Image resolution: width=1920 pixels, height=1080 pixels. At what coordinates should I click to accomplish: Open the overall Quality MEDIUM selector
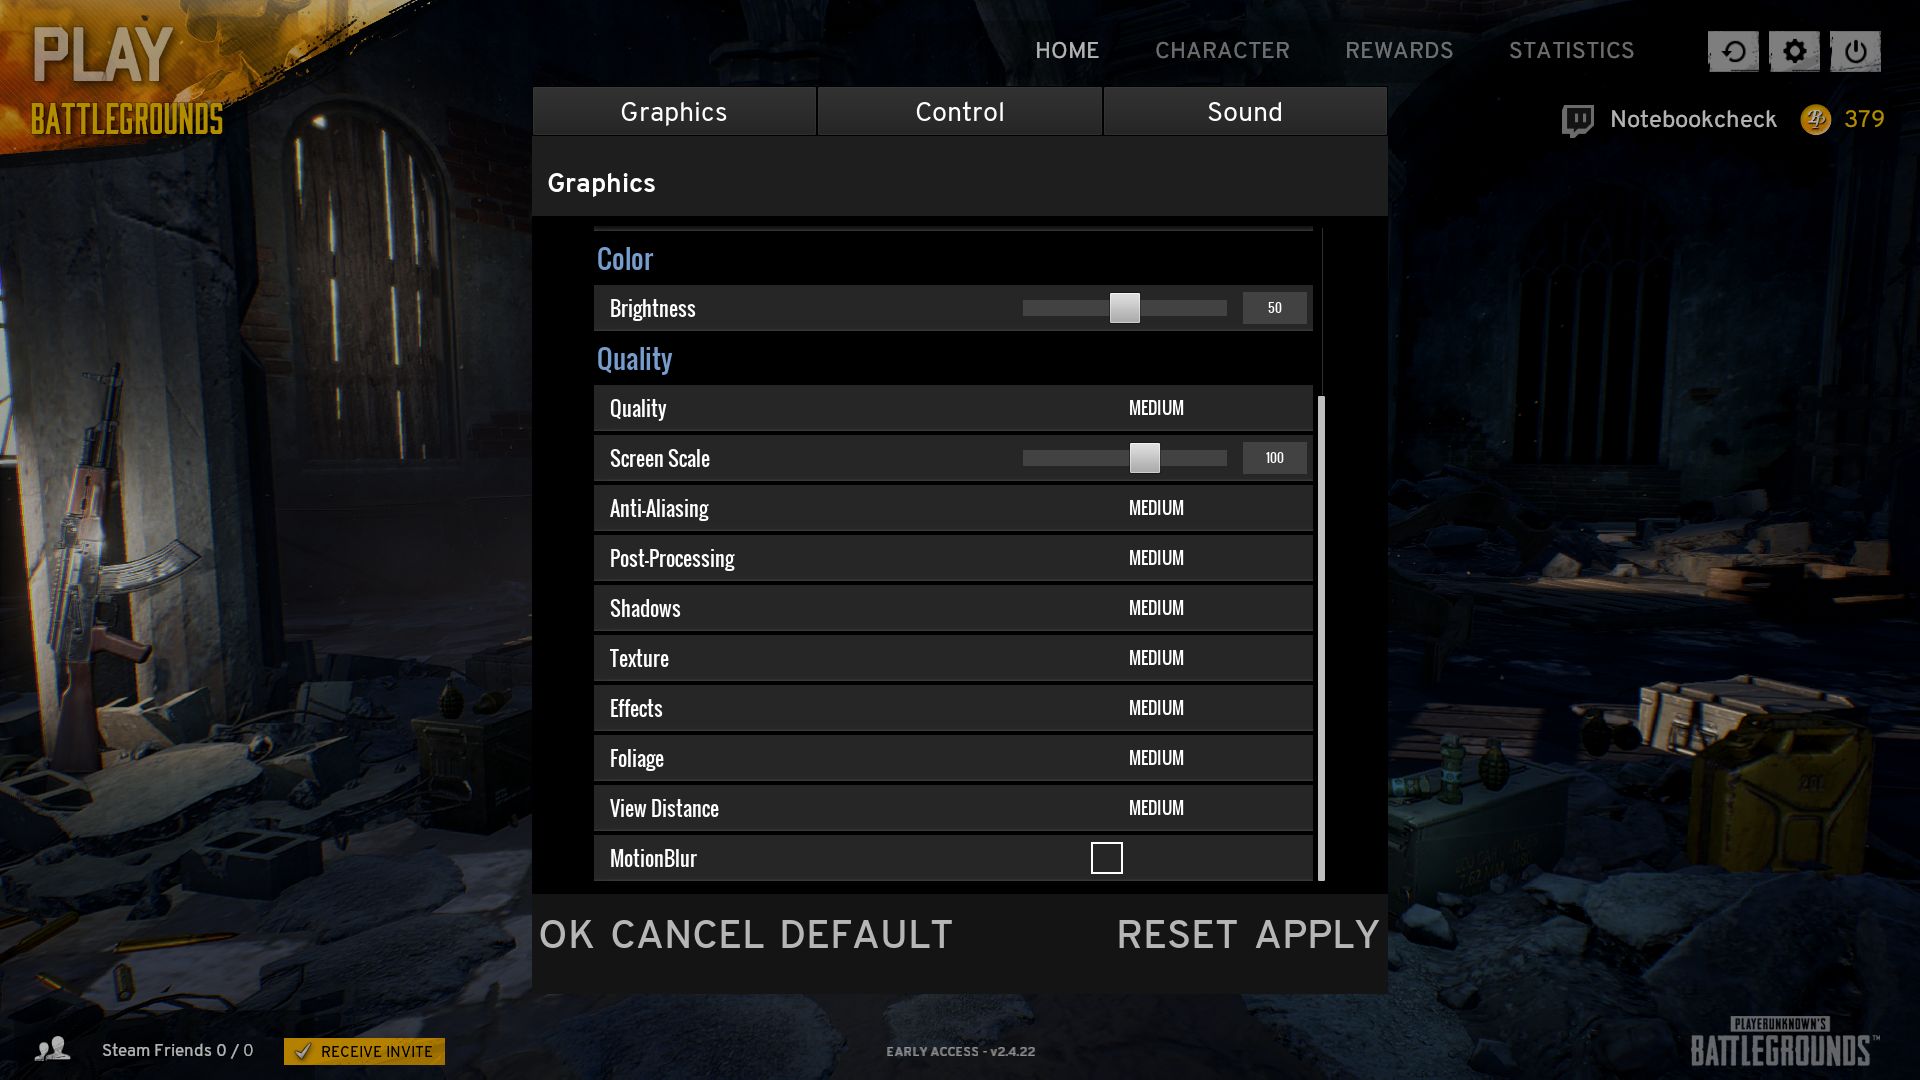coord(1156,408)
